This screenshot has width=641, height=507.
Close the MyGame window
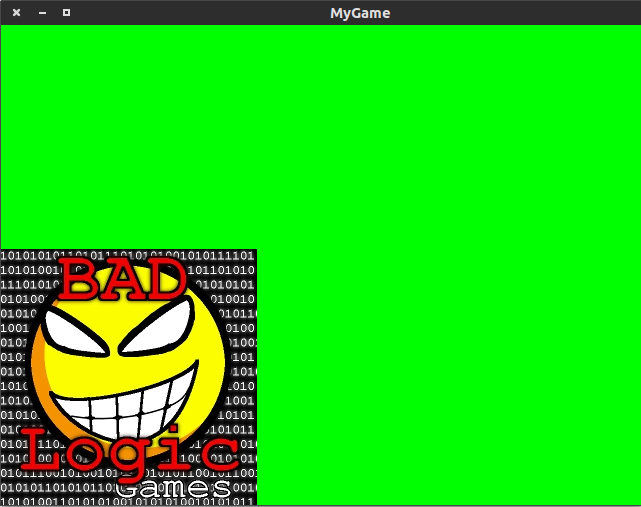pos(16,13)
